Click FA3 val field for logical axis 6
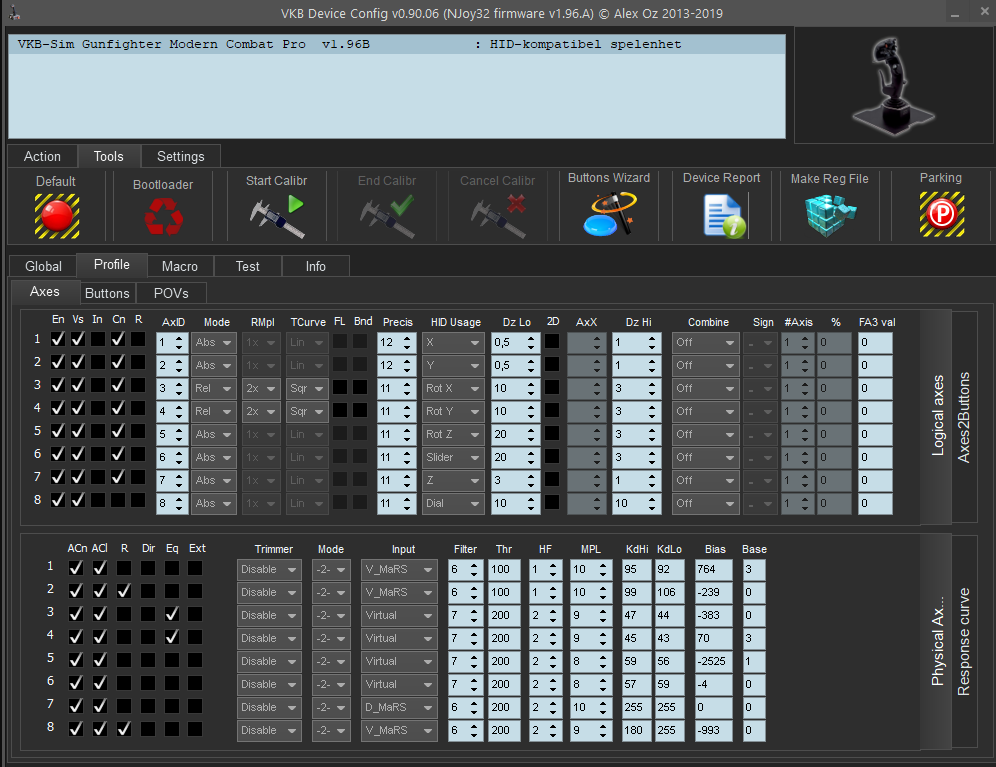The image size is (996, 767). click(875, 458)
